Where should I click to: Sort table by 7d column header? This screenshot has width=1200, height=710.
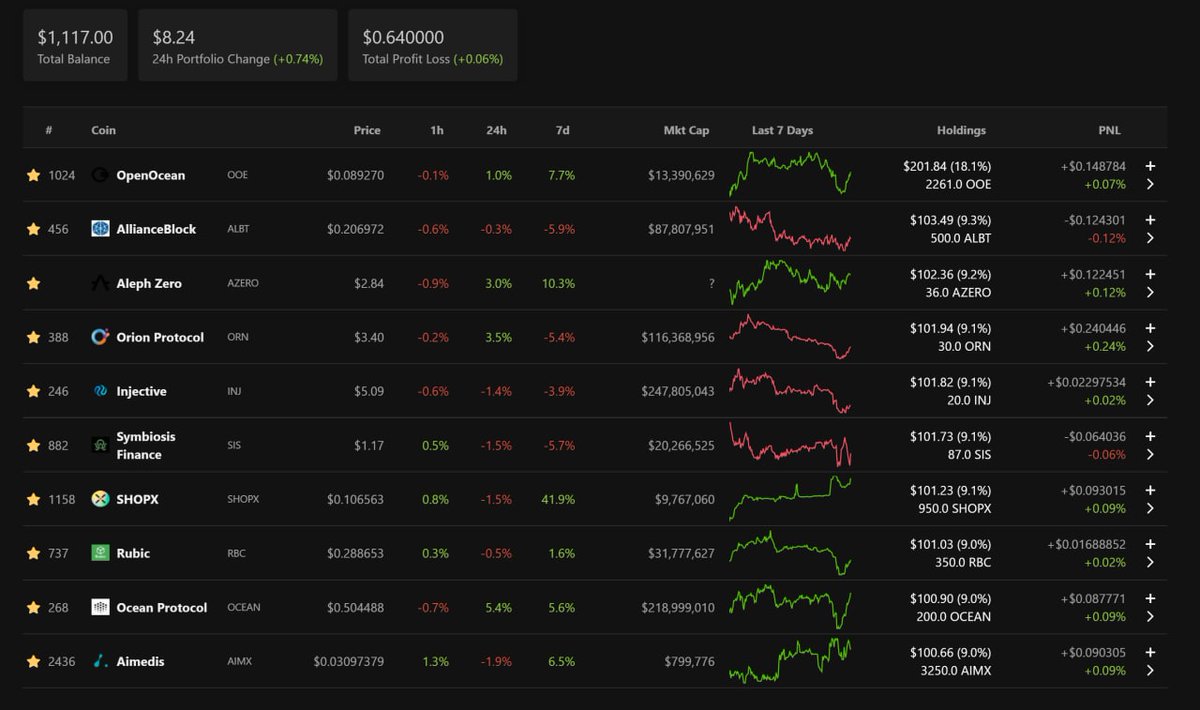562,130
